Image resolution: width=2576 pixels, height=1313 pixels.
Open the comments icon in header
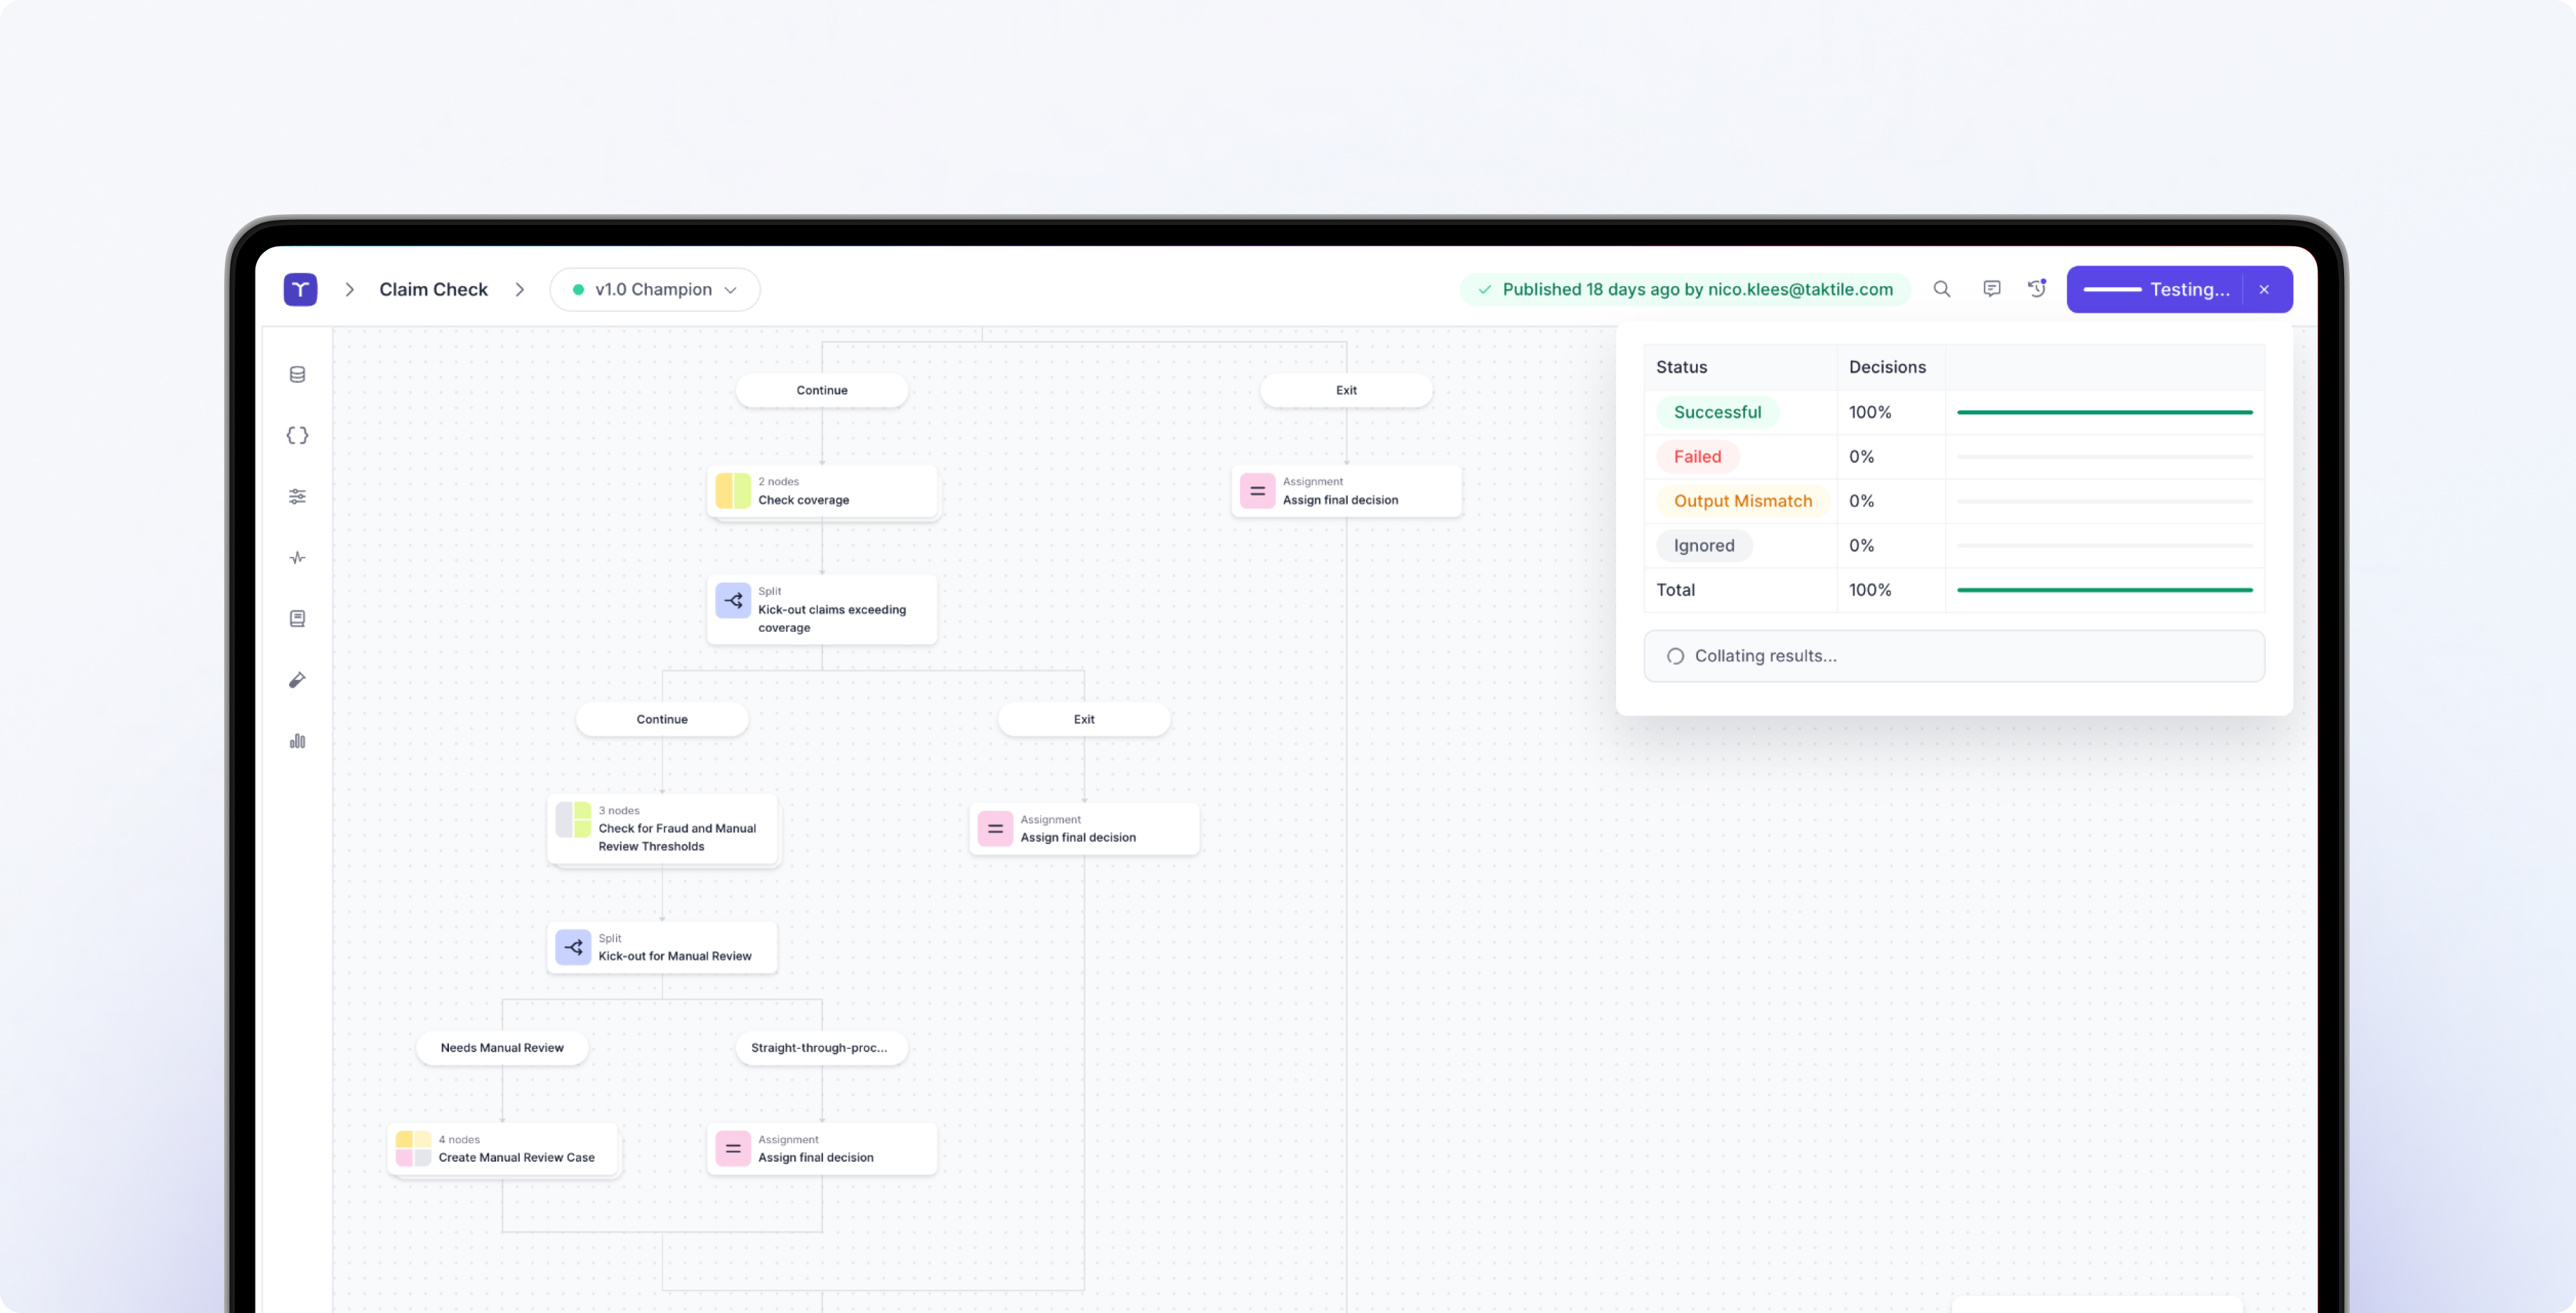point(1991,289)
